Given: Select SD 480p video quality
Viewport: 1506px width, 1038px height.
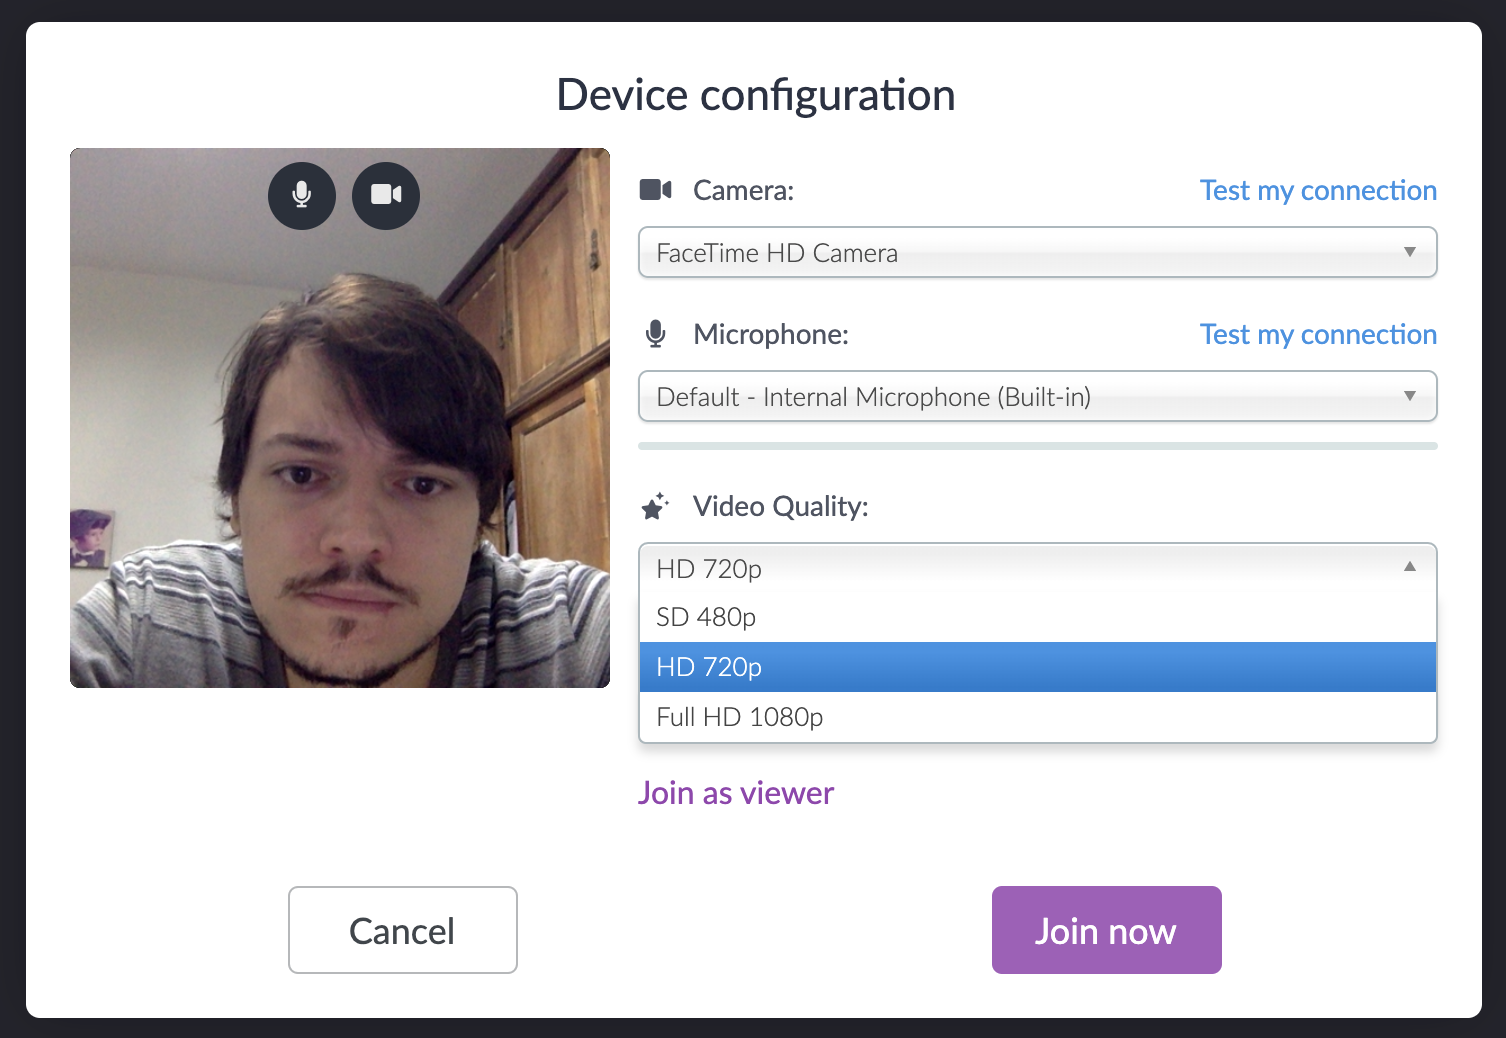Looking at the screenshot, I should pos(1038,617).
